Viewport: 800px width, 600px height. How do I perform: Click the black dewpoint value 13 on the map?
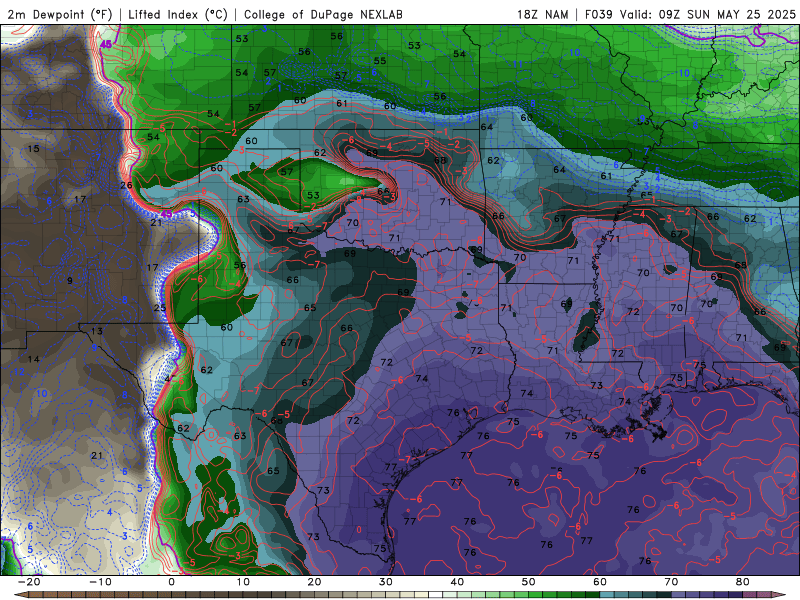(x=97, y=331)
